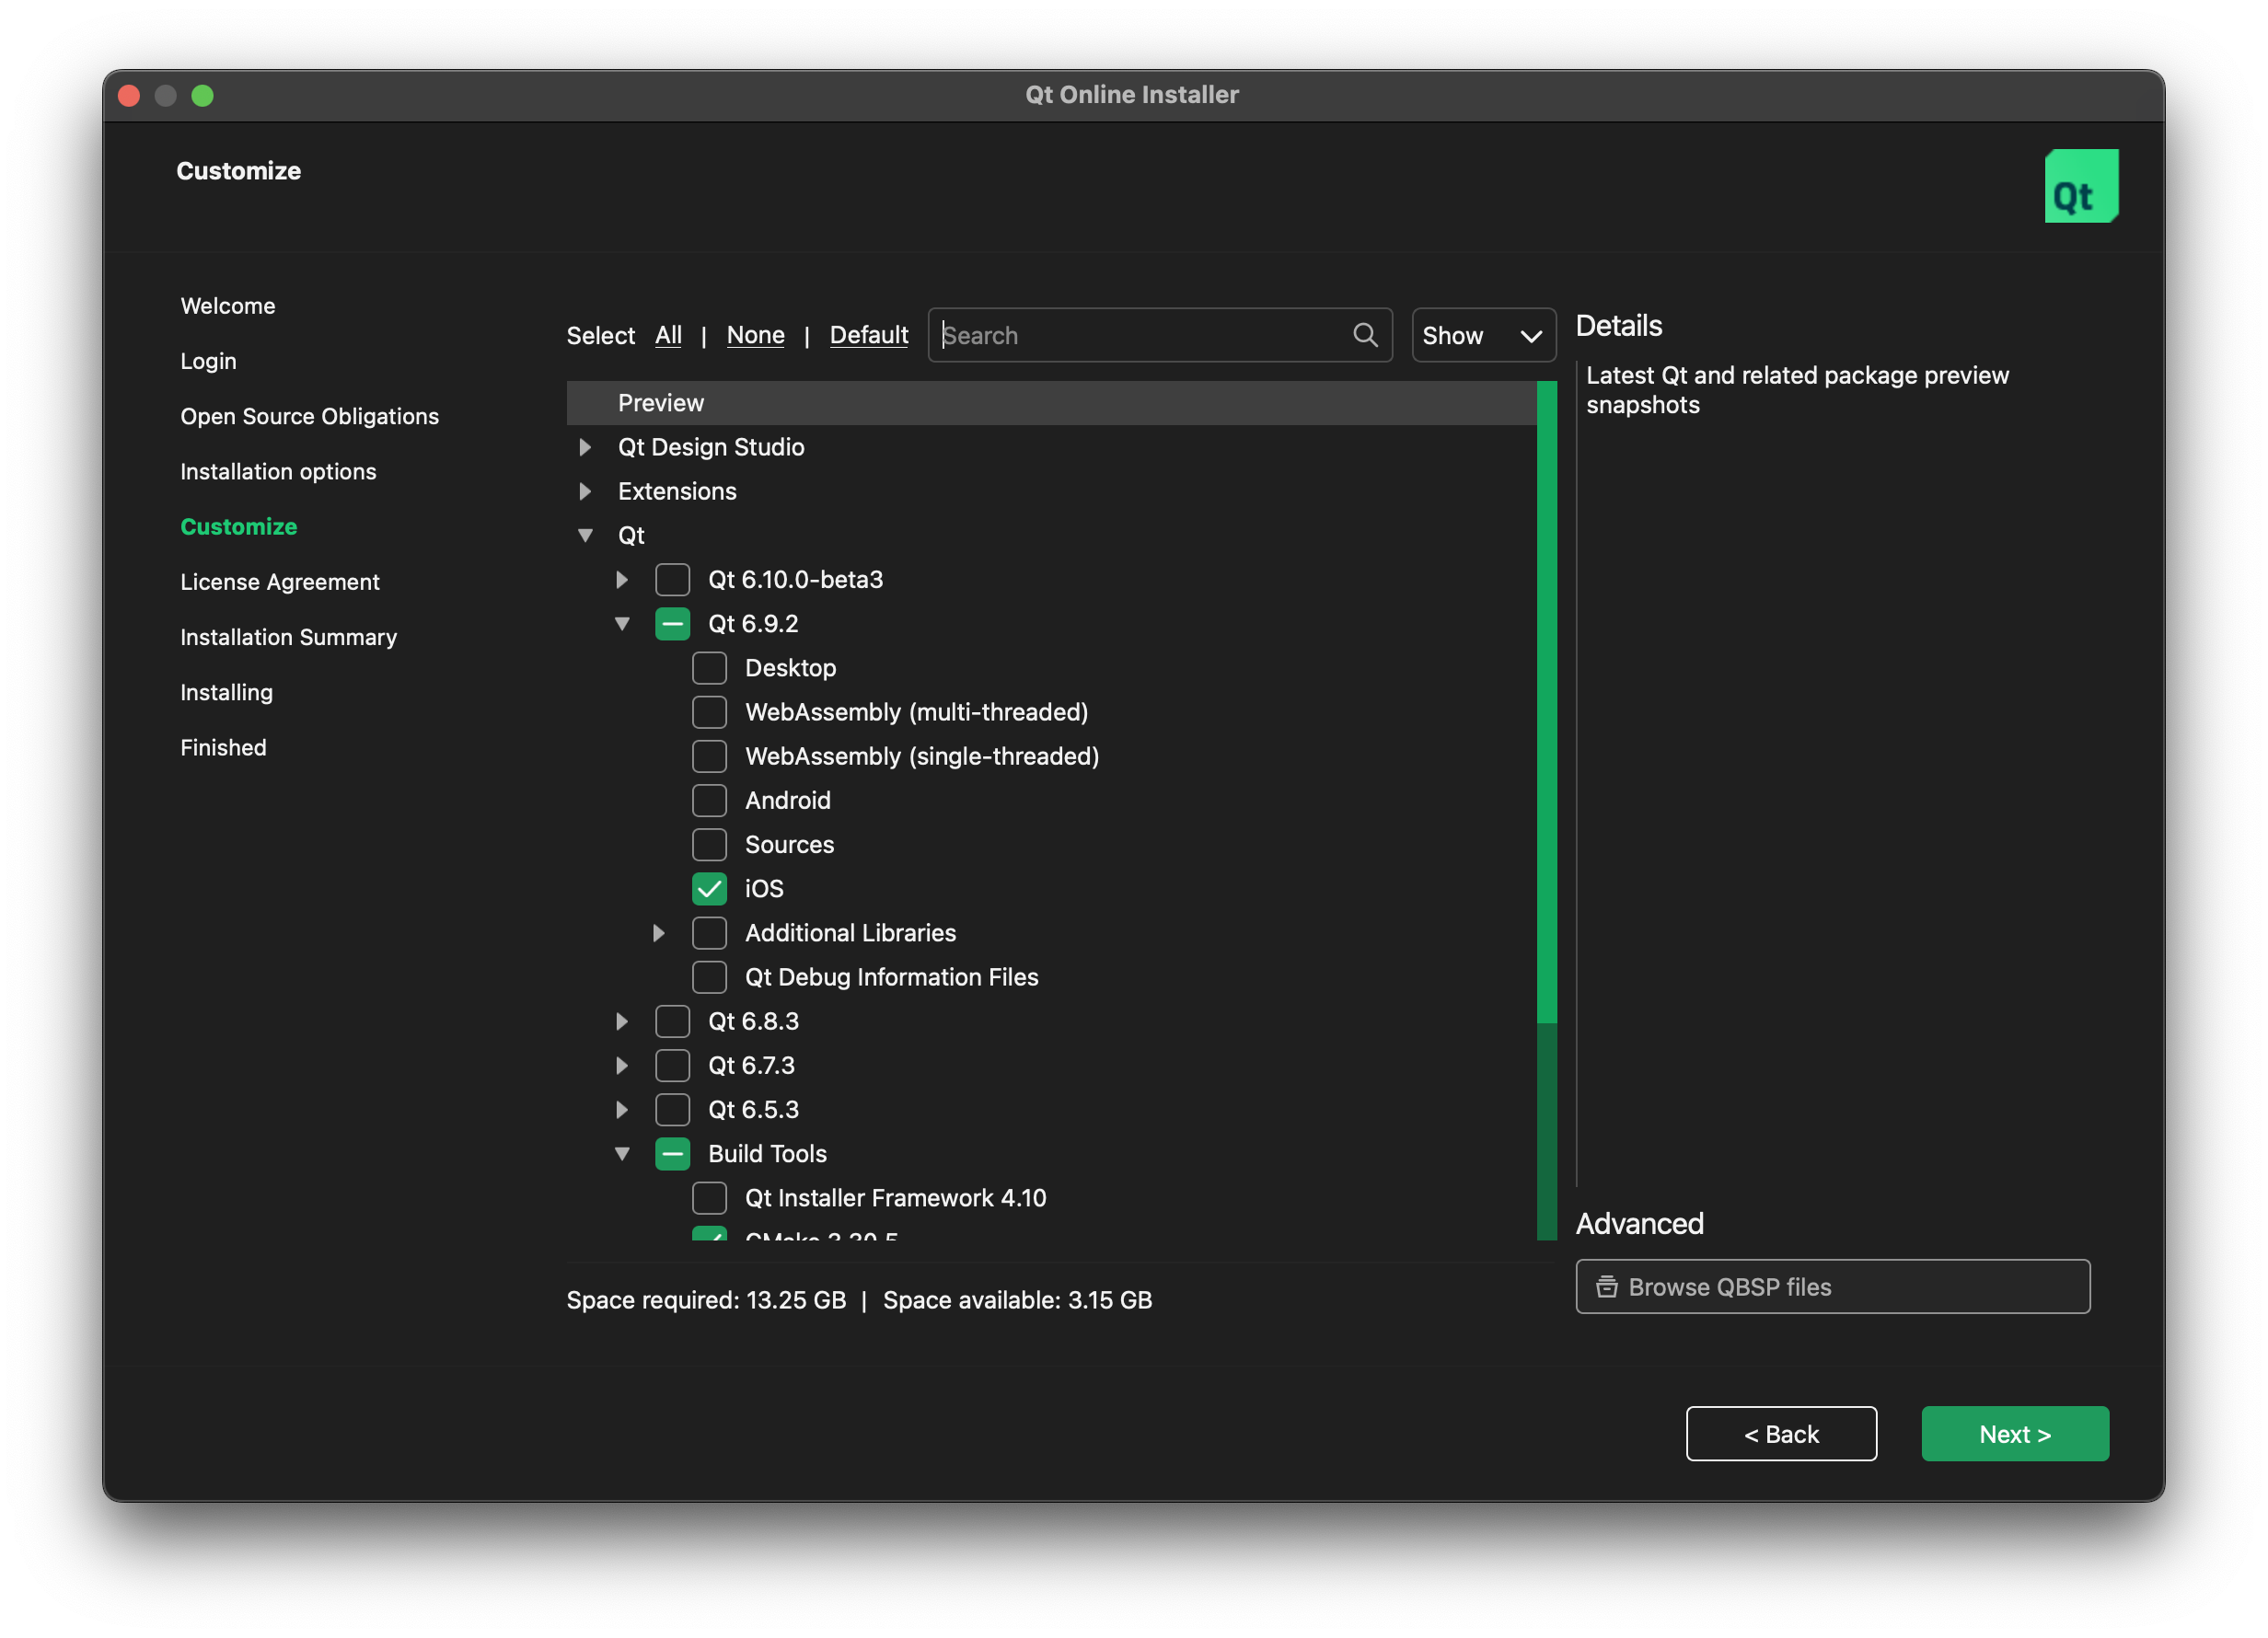Click the search magnifier icon

[x=1365, y=335]
